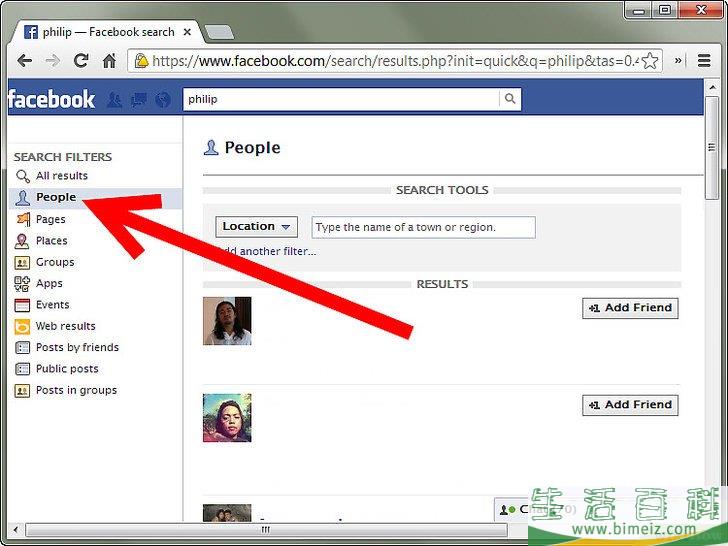Viewport: 728px width, 546px height.
Task: Click the Facebook search box with philip
Action: [341, 99]
